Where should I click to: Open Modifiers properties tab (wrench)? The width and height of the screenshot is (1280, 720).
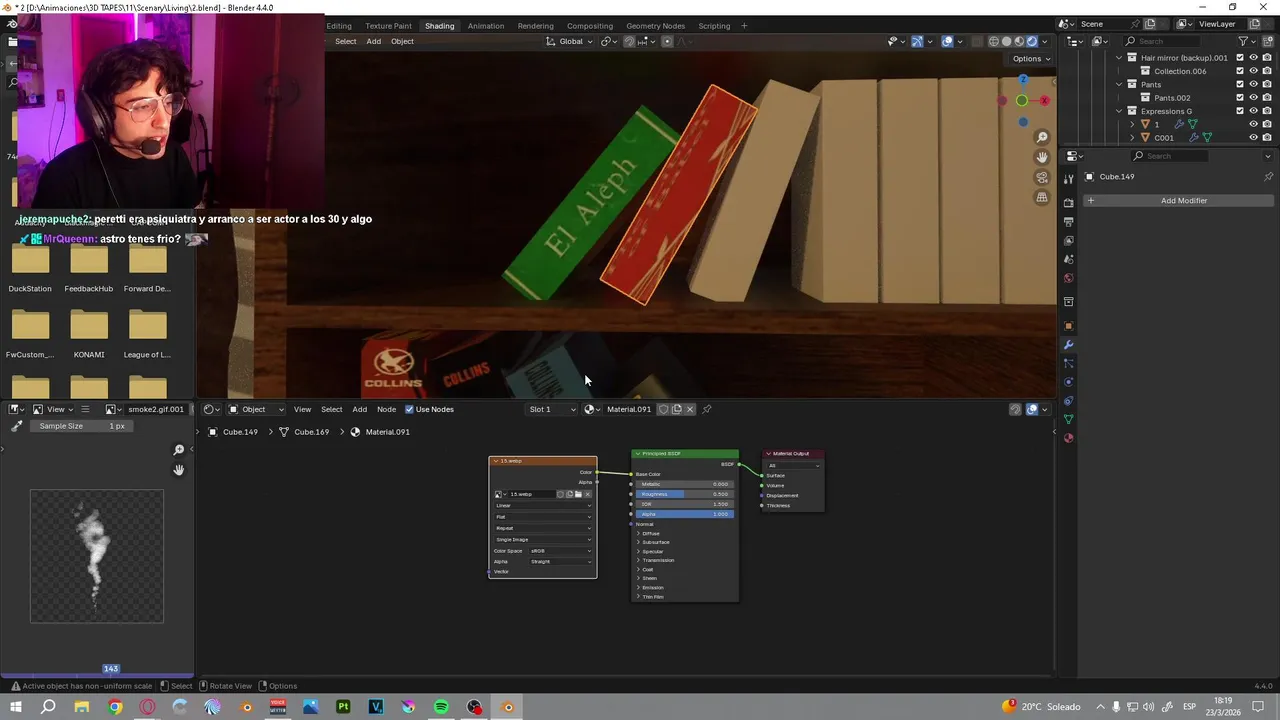(x=1068, y=345)
